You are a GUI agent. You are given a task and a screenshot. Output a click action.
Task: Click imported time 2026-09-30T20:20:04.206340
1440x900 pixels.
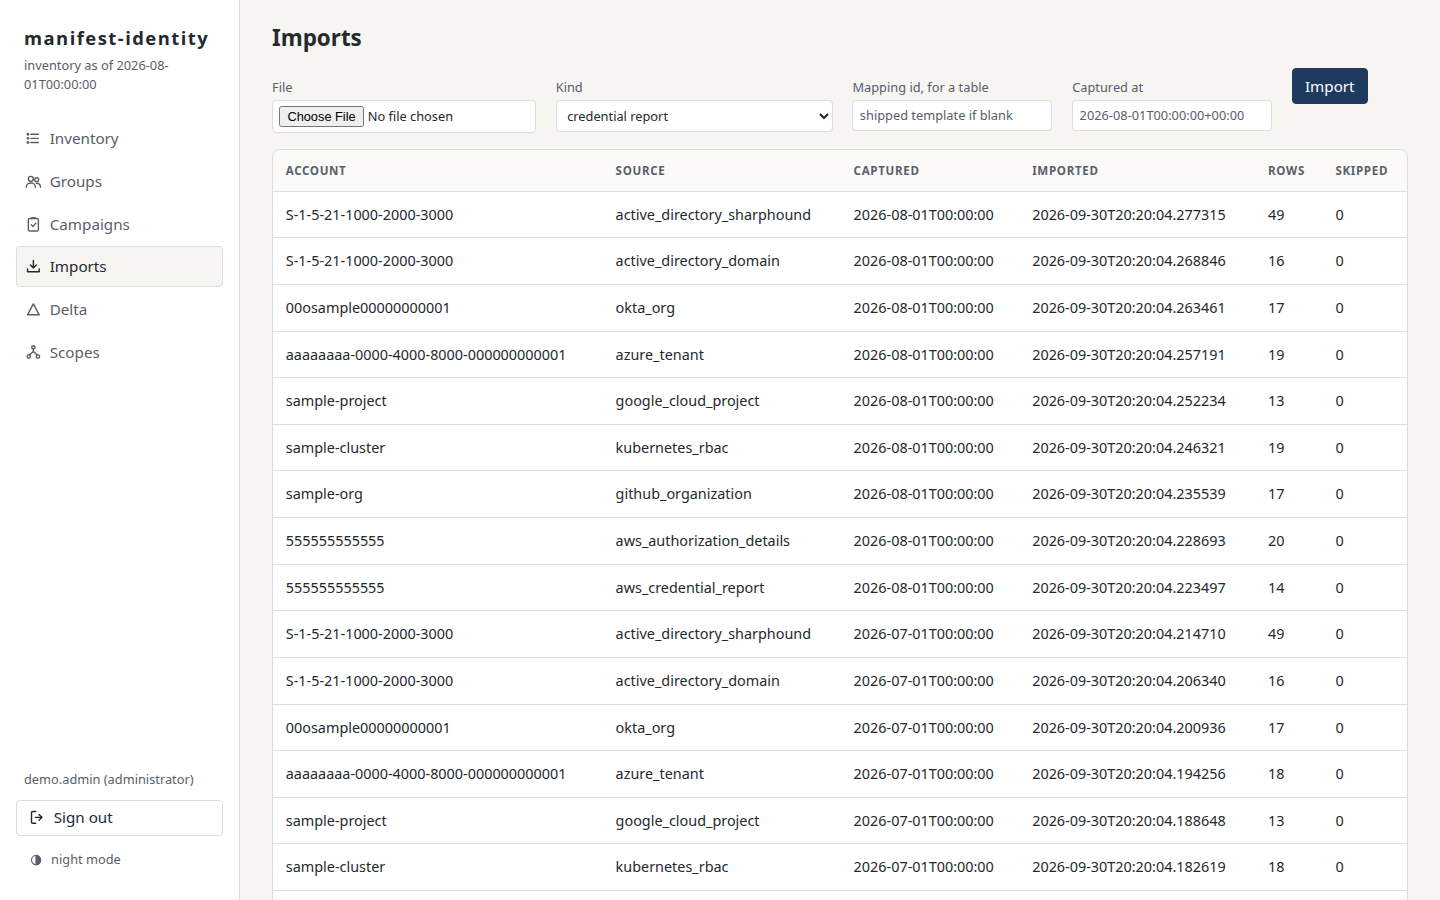(1128, 681)
